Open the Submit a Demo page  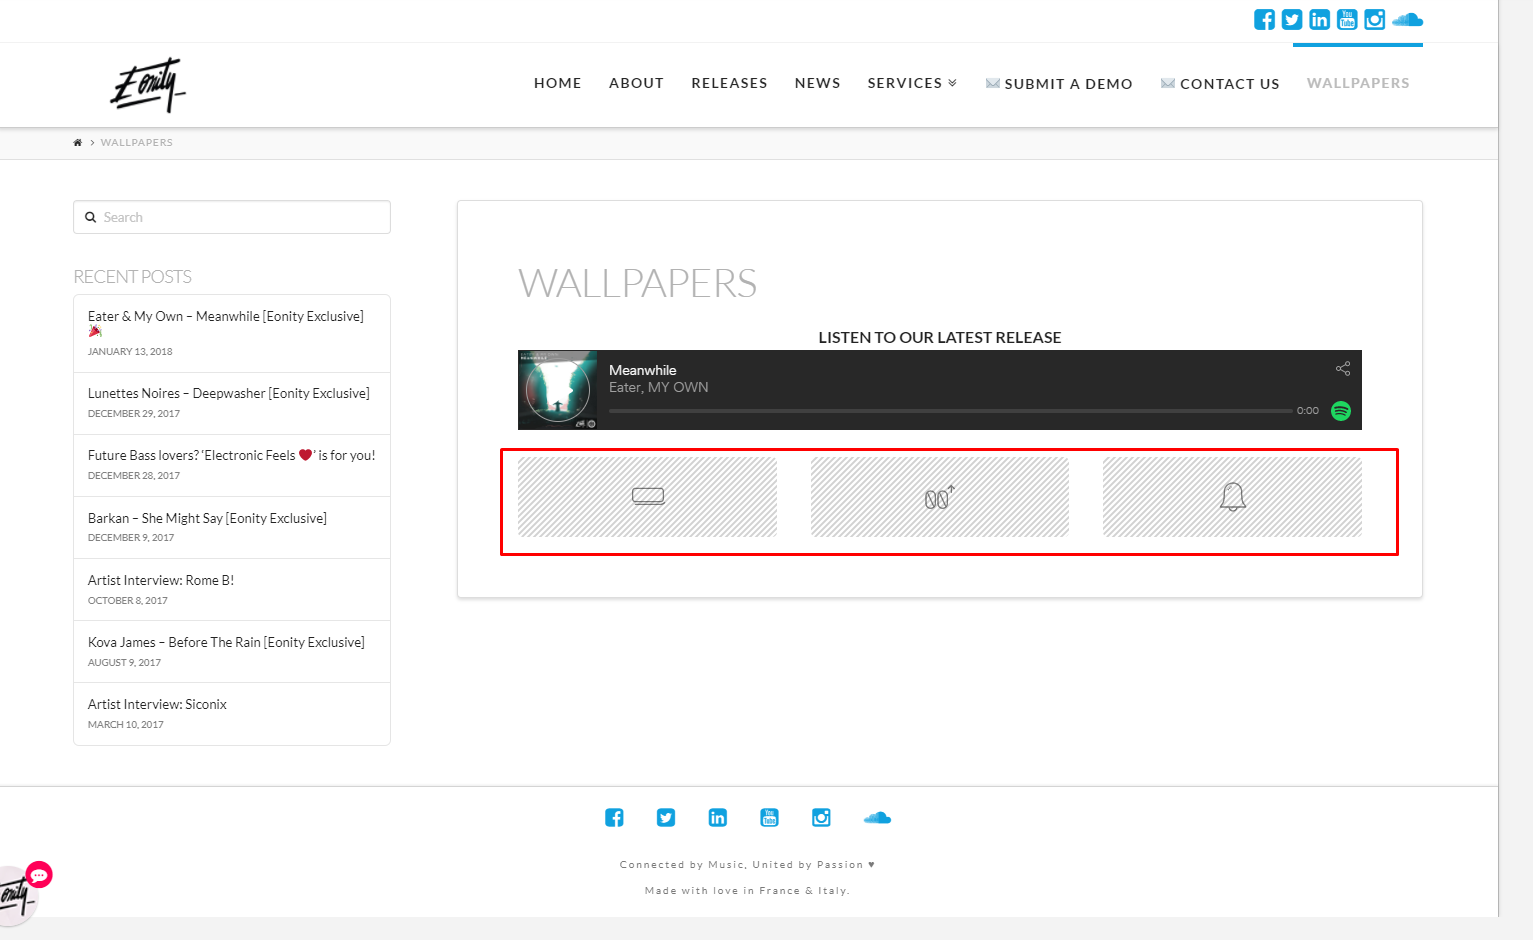[x=1067, y=84]
